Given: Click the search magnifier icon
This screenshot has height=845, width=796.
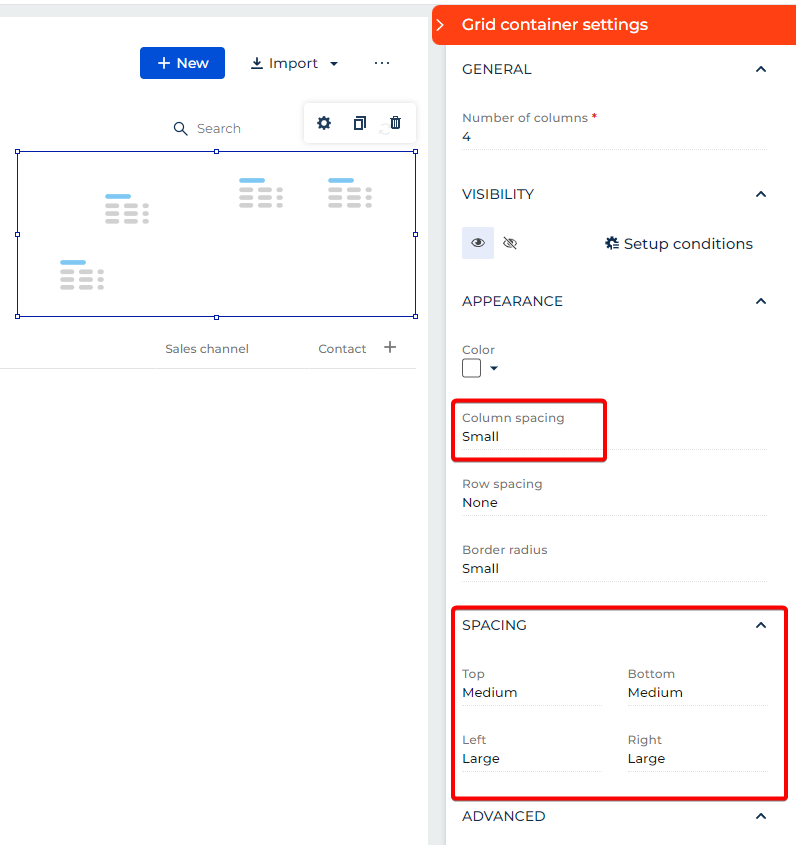Looking at the screenshot, I should (x=180, y=129).
